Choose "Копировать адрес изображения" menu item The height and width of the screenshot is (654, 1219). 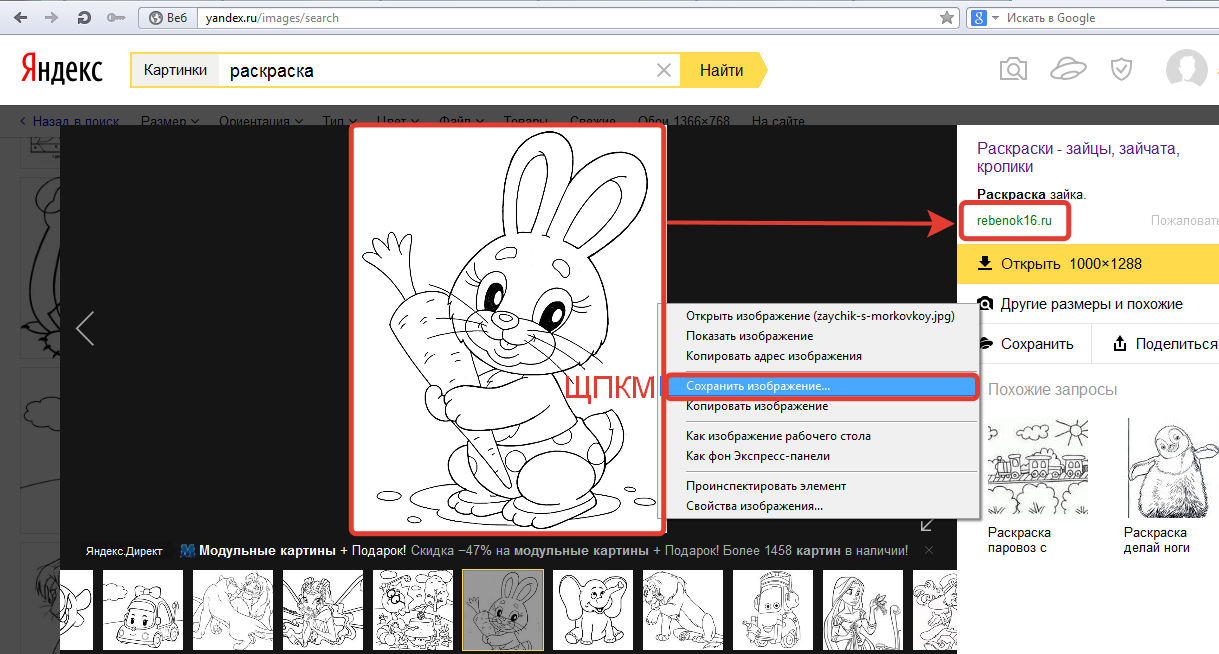click(x=773, y=356)
